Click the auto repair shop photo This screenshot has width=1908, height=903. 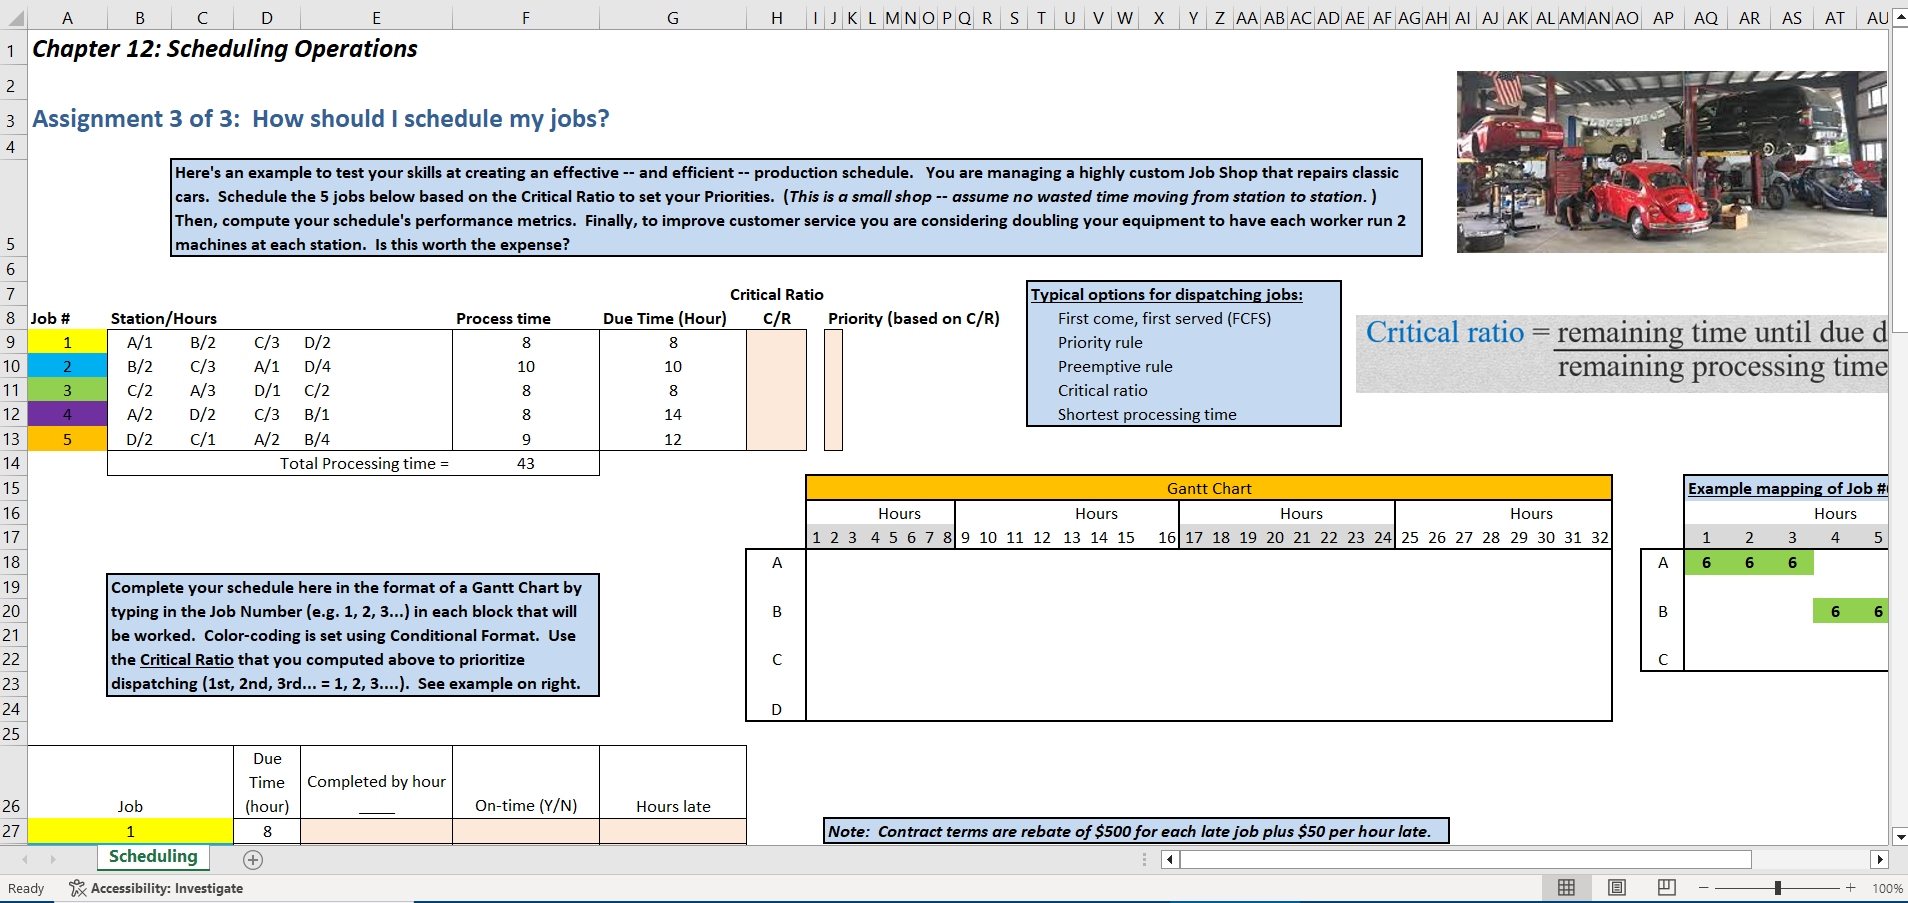1670,162
